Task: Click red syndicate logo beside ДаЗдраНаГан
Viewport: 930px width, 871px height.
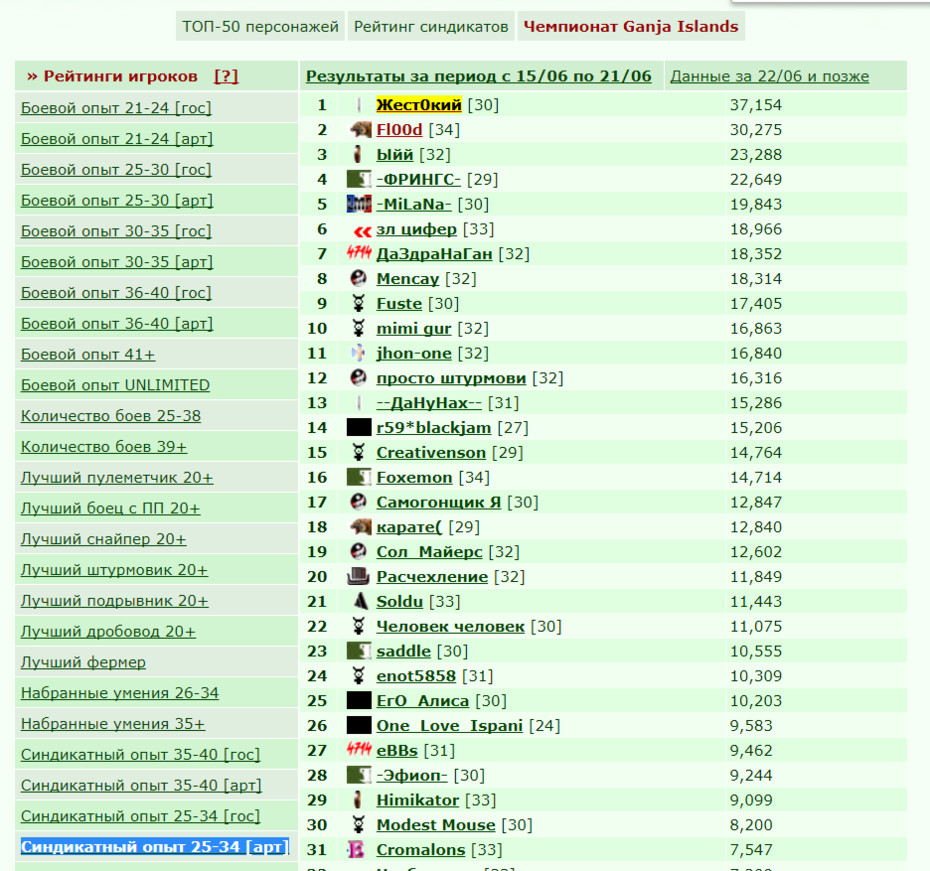Action: [359, 254]
